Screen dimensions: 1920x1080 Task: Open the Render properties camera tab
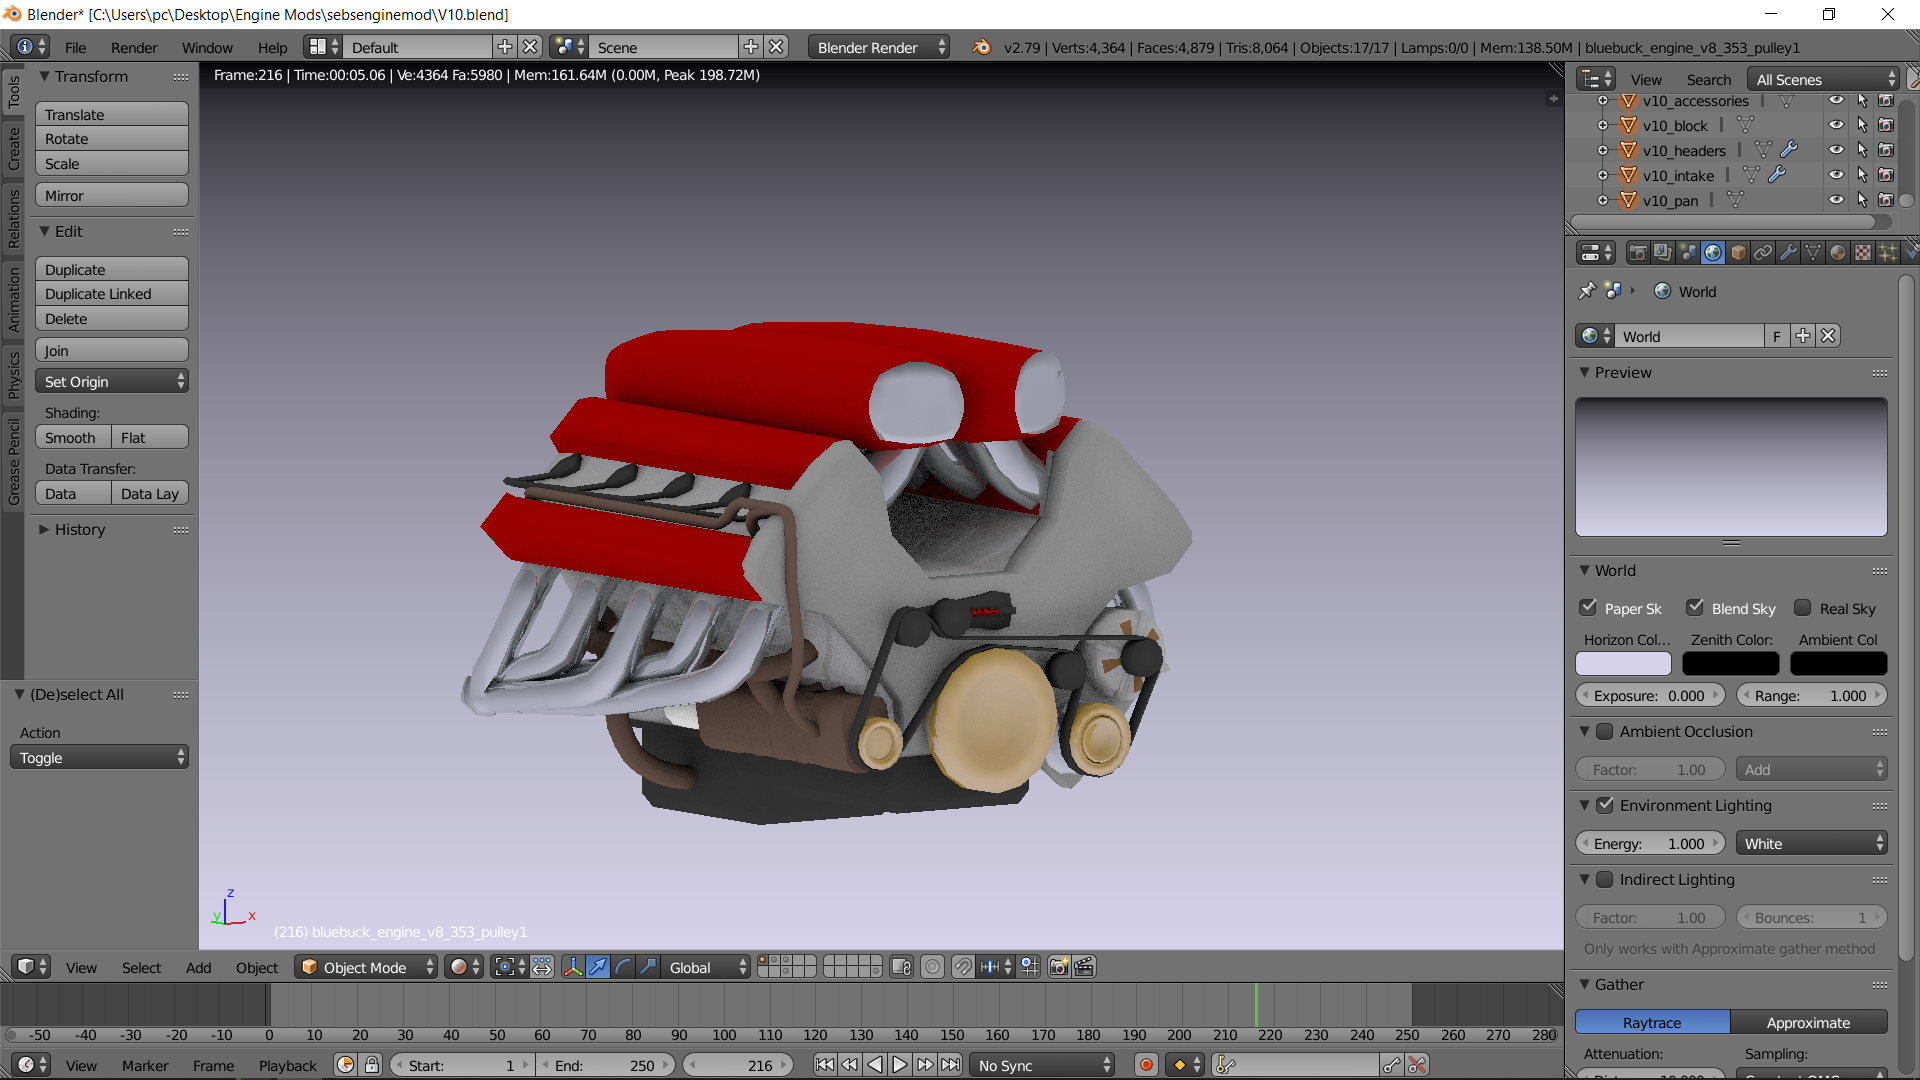tap(1638, 253)
